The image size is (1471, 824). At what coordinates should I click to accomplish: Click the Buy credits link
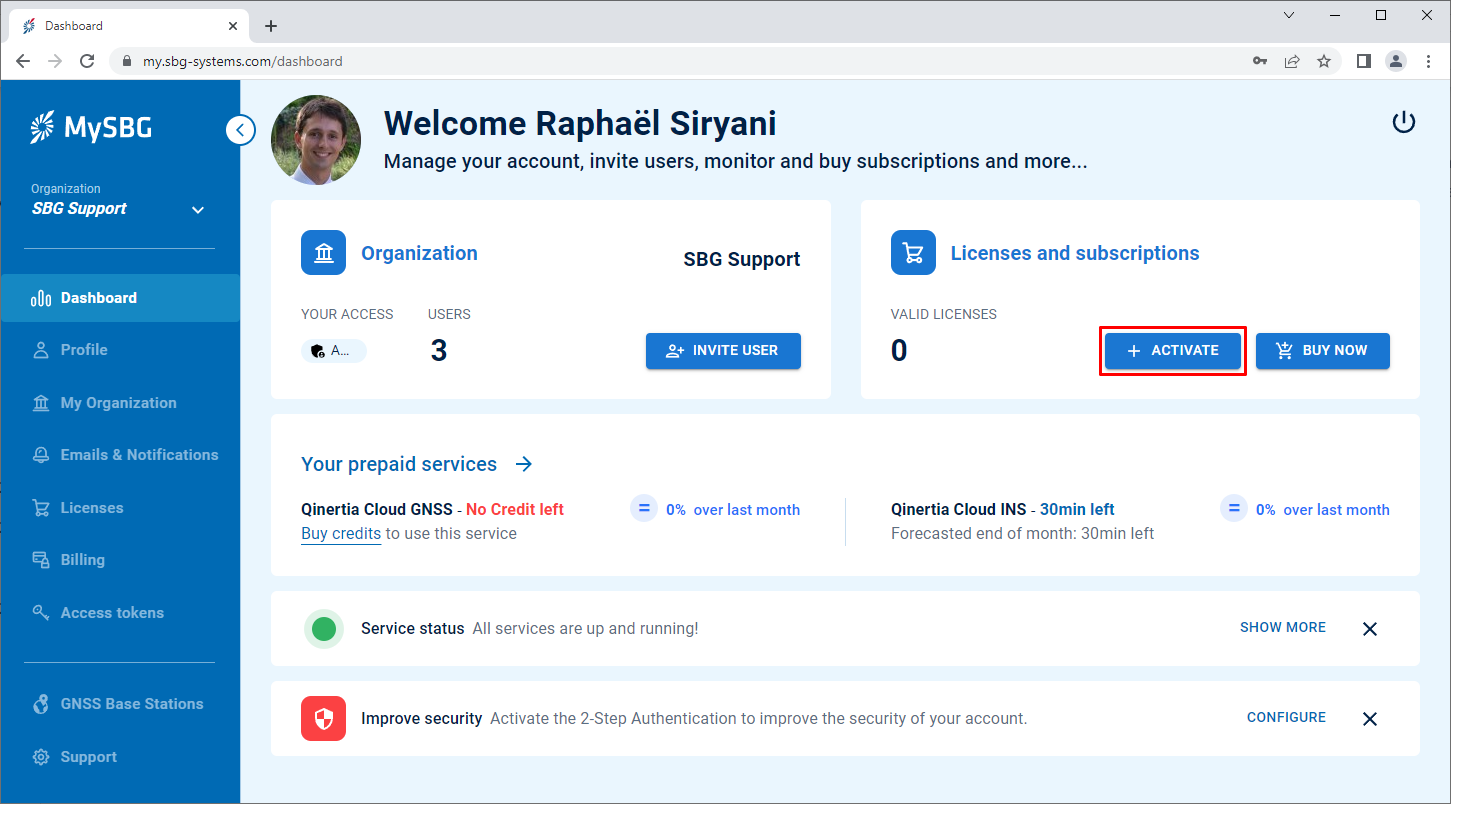point(341,534)
